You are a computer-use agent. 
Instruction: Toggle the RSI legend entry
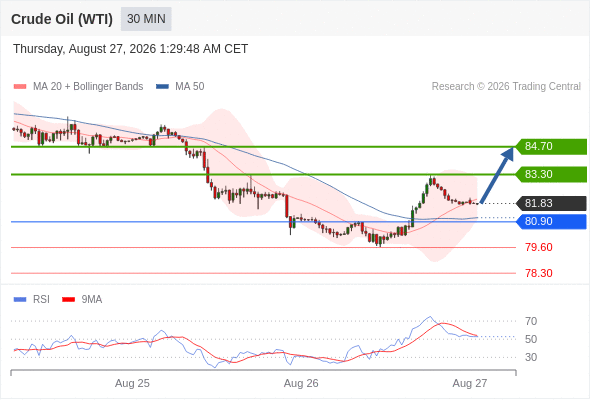click(x=32, y=300)
